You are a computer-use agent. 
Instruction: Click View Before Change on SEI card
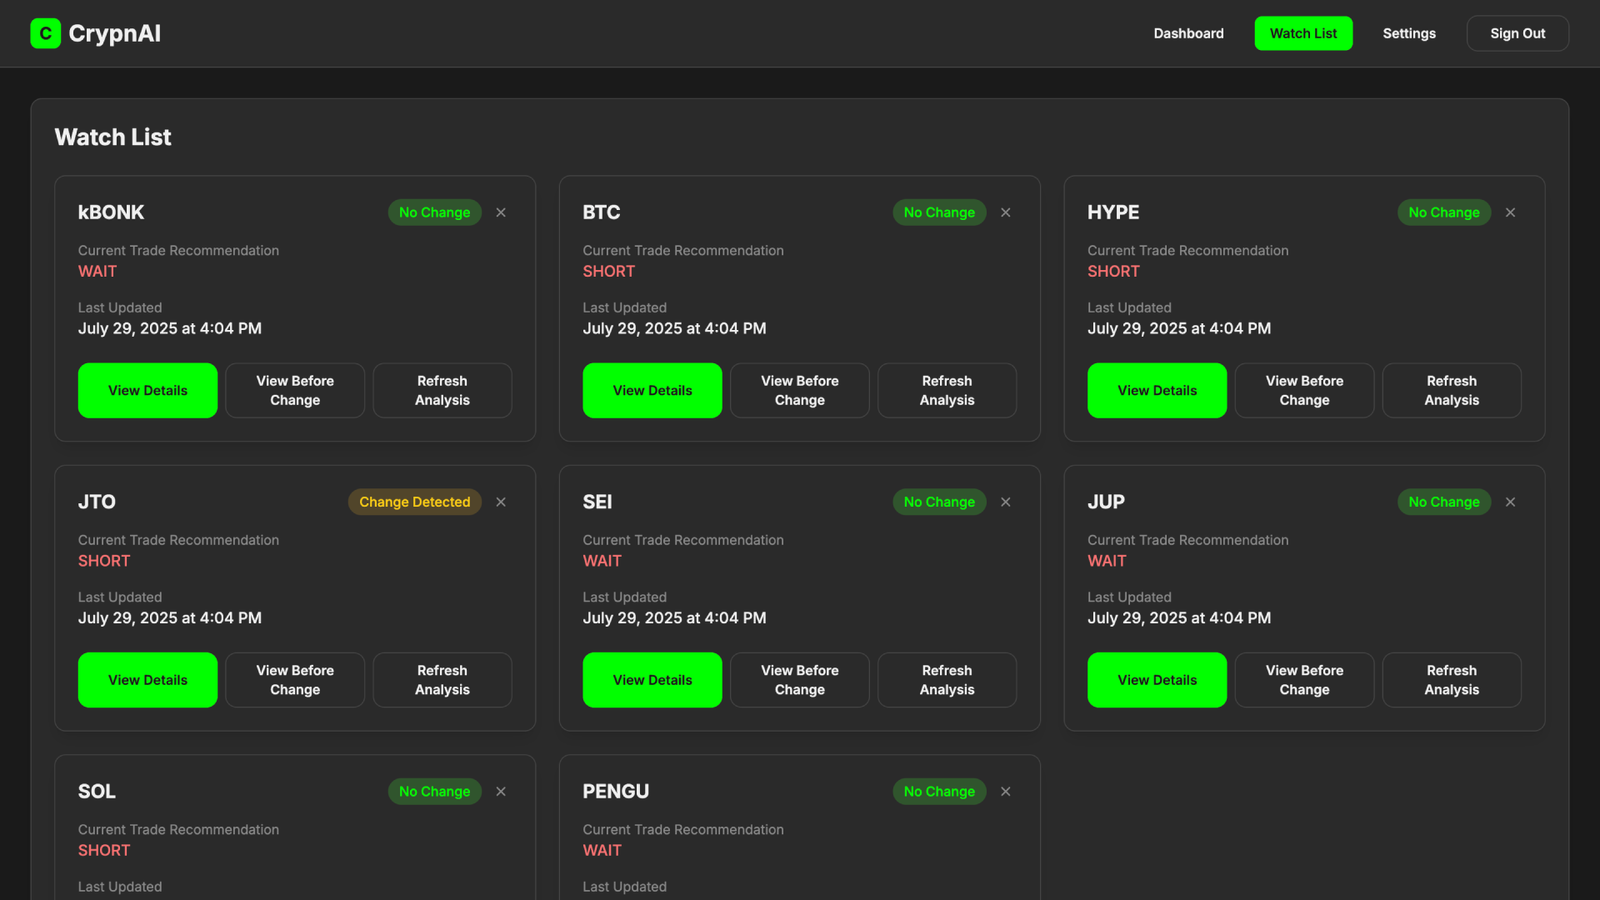(800, 680)
